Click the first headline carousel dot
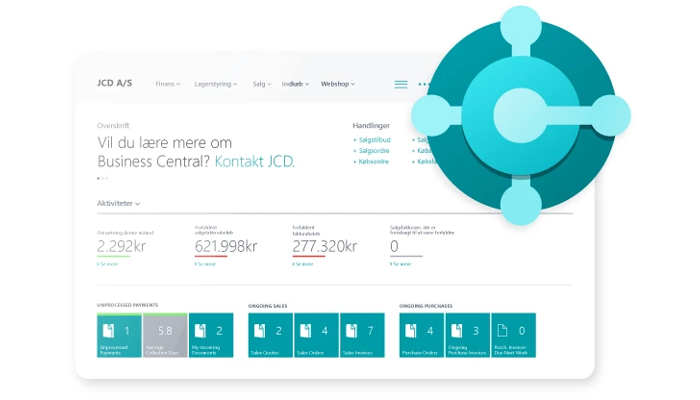Image resolution: width=700 pixels, height=400 pixels. pos(98,179)
